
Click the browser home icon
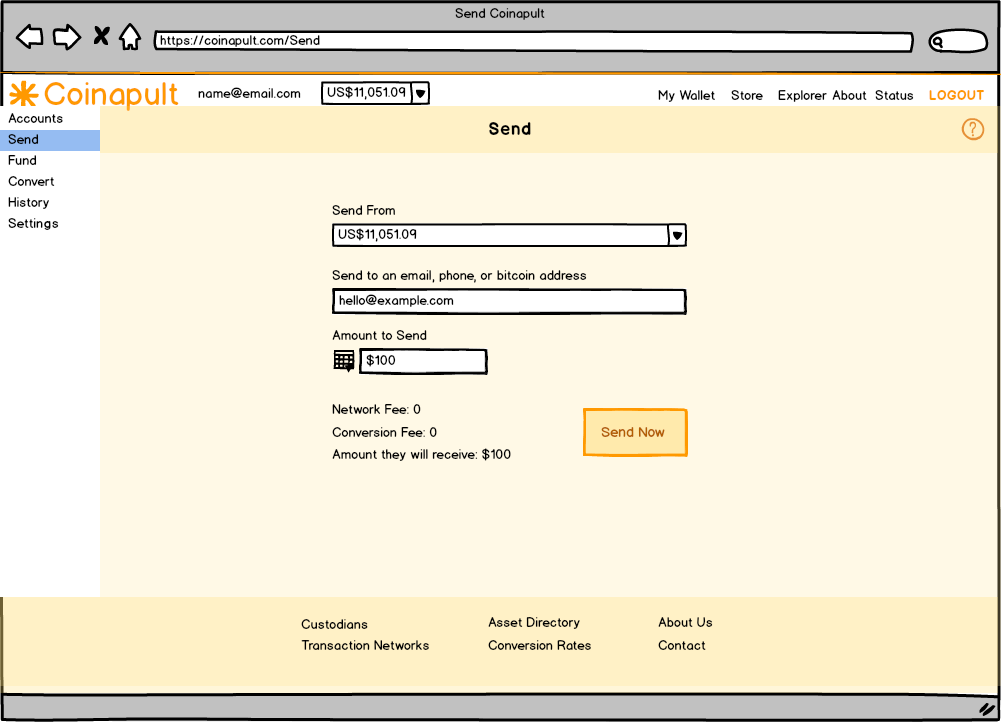(x=130, y=37)
